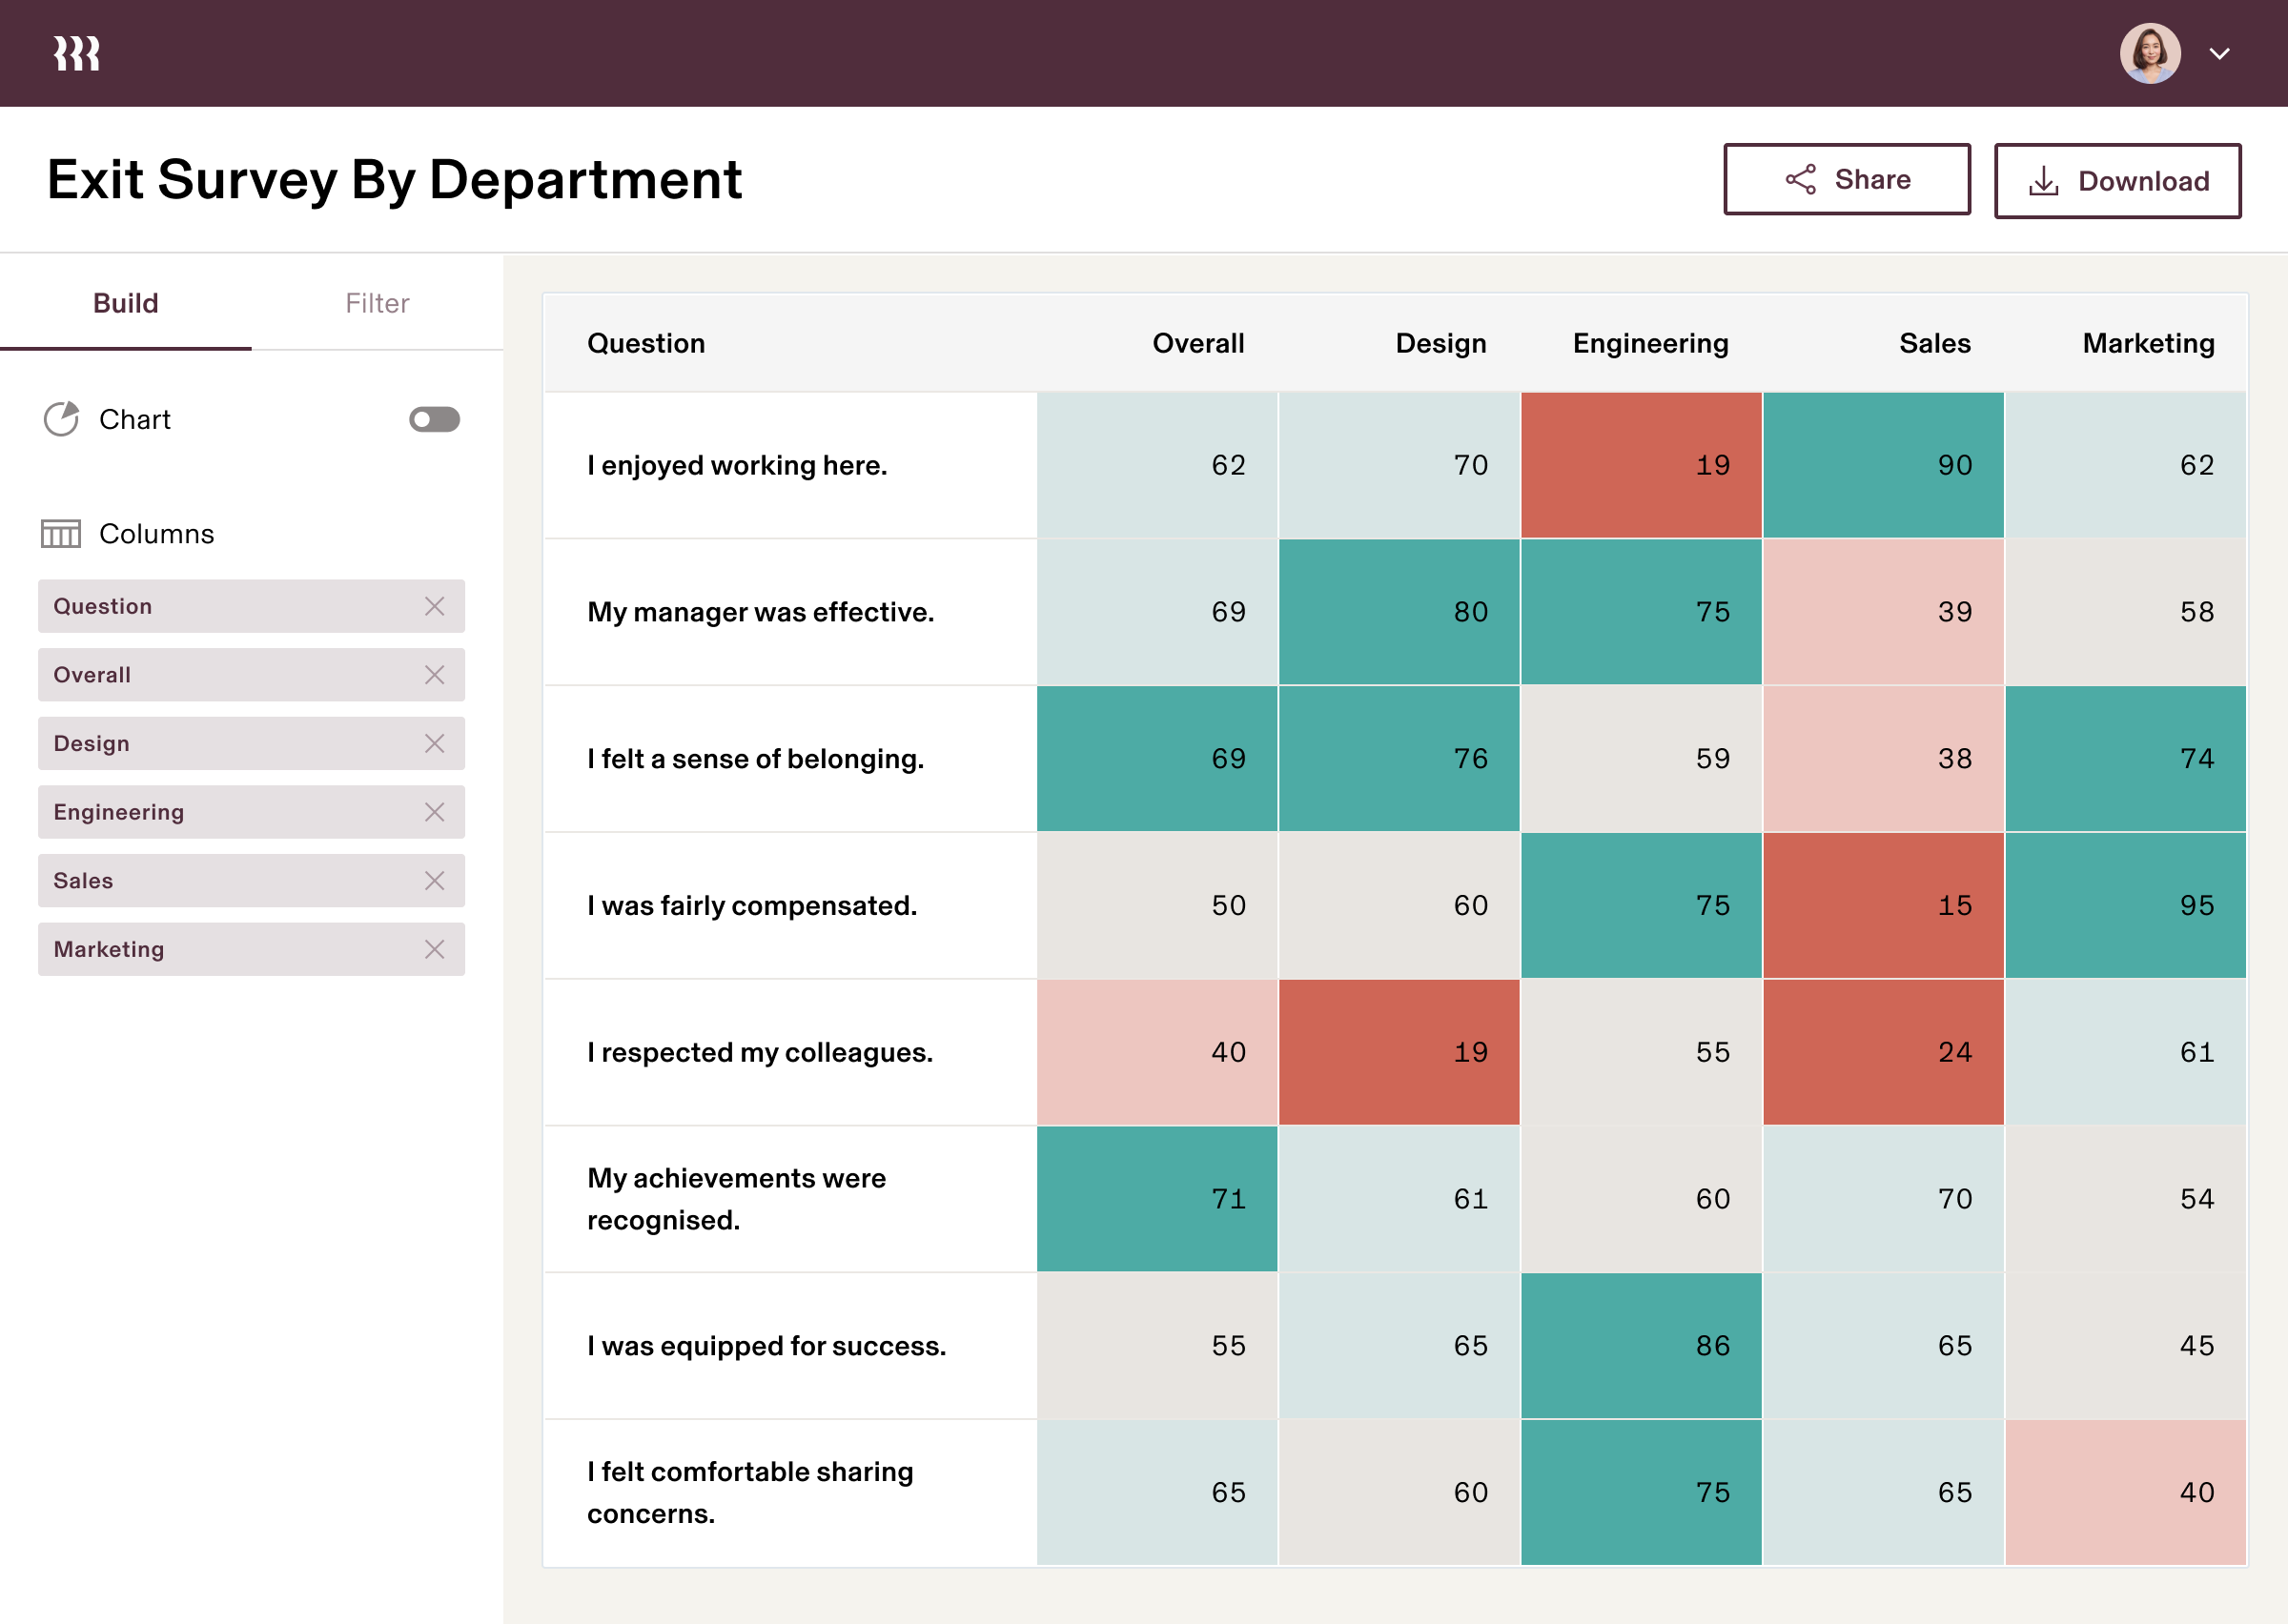Remove the Overall column chip
Image resolution: width=2288 pixels, height=1624 pixels.
[x=435, y=674]
